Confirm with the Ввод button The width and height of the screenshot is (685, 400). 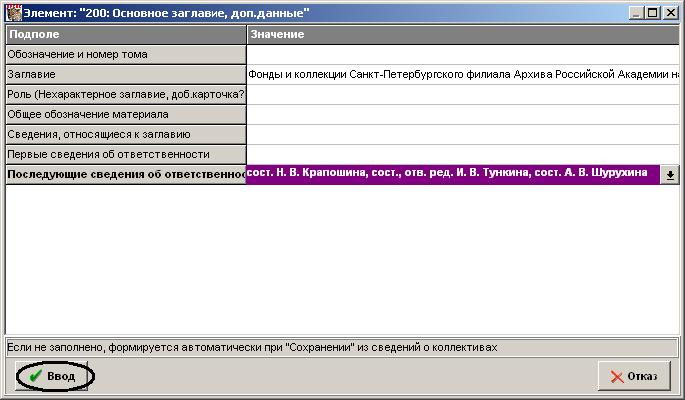pyautogui.click(x=52, y=376)
